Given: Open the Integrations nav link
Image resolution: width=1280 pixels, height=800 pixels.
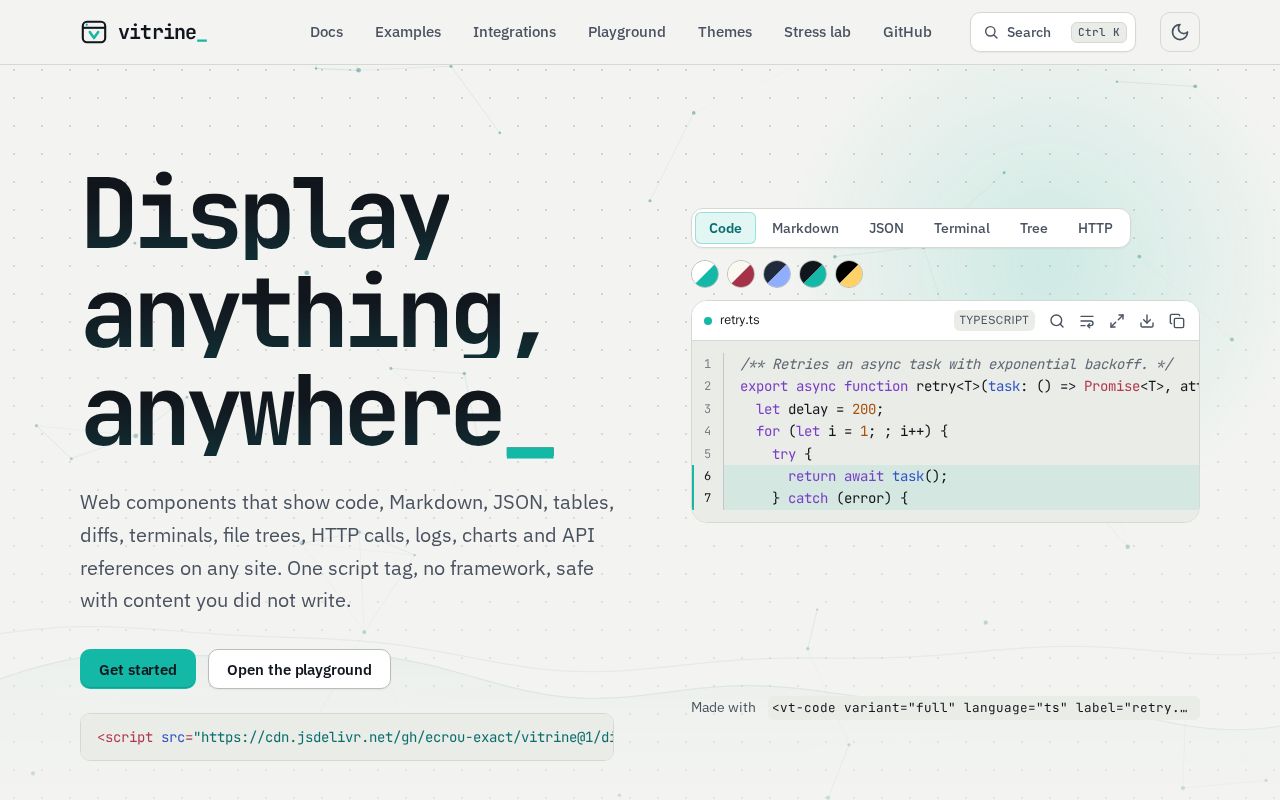Looking at the screenshot, I should pos(514,32).
